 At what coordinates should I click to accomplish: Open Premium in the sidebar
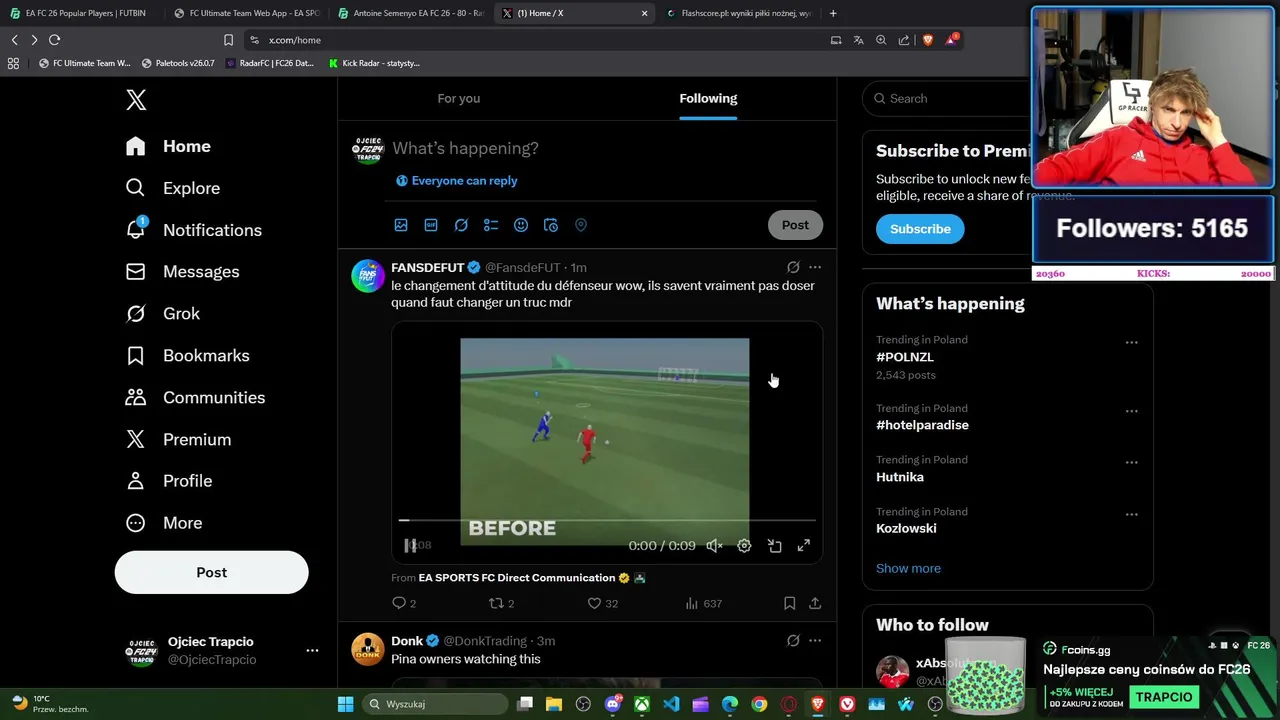178,440
